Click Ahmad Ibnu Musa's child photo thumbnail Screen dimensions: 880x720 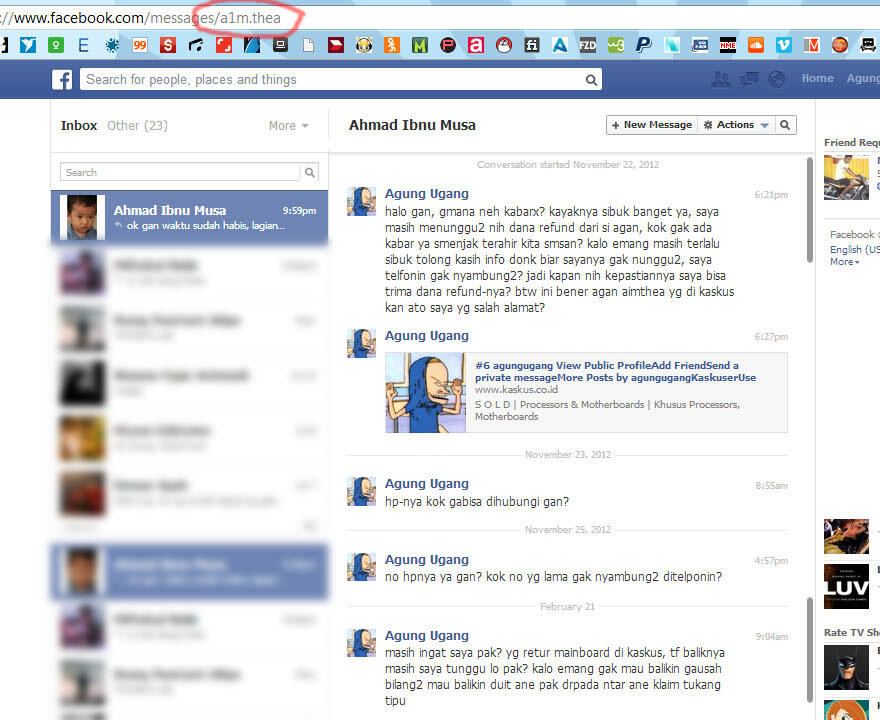point(82,217)
